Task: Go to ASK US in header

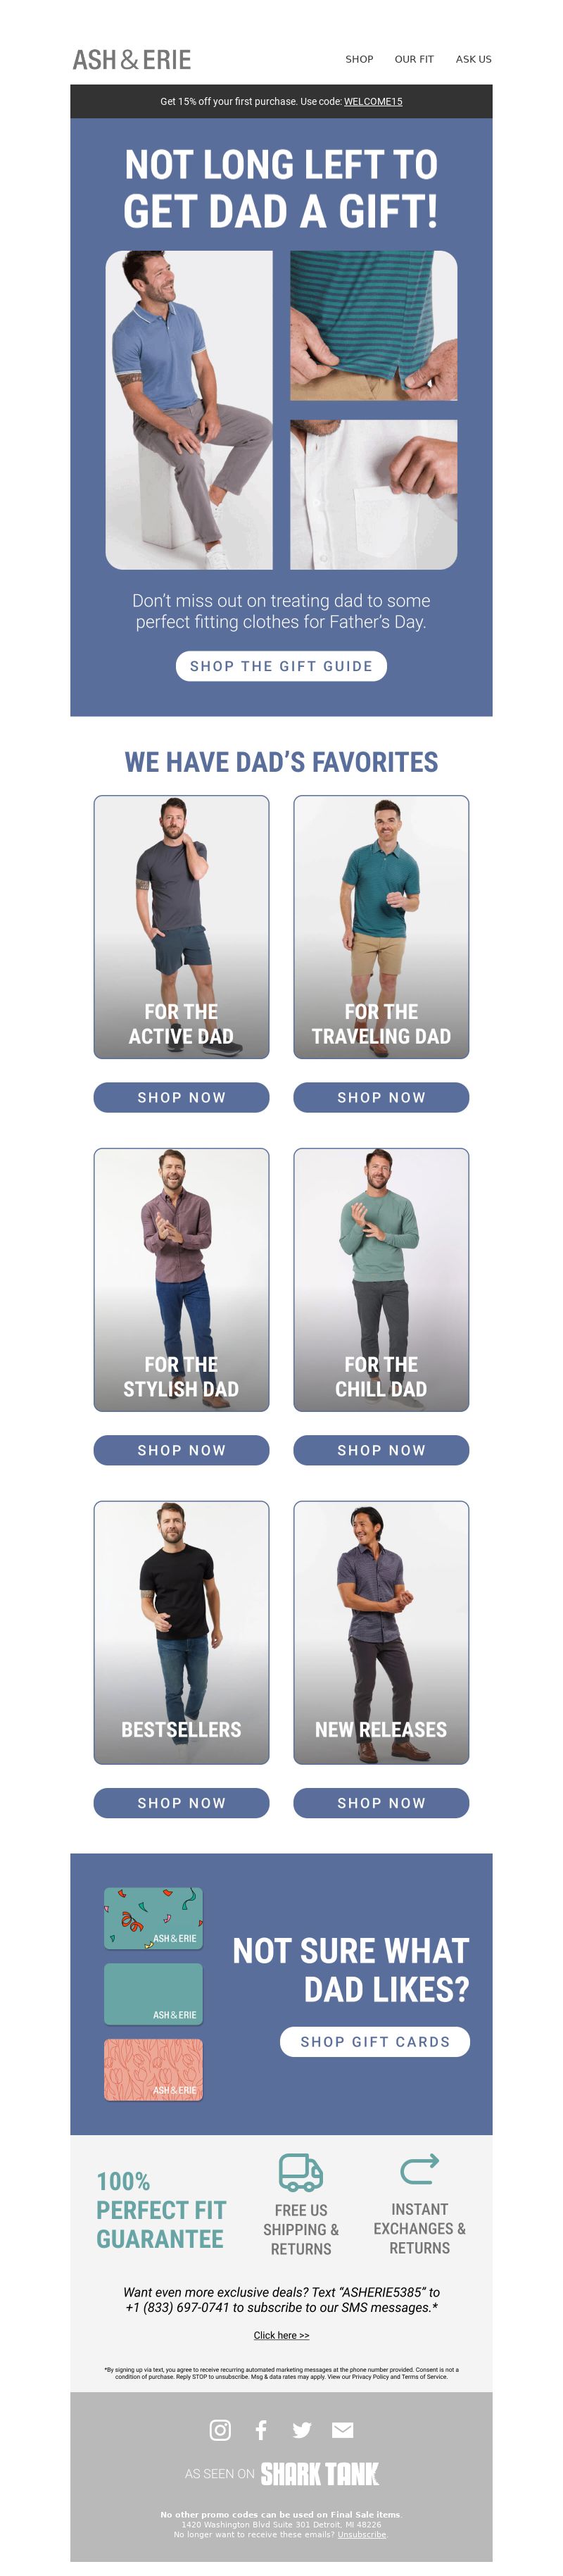Action: click(473, 59)
